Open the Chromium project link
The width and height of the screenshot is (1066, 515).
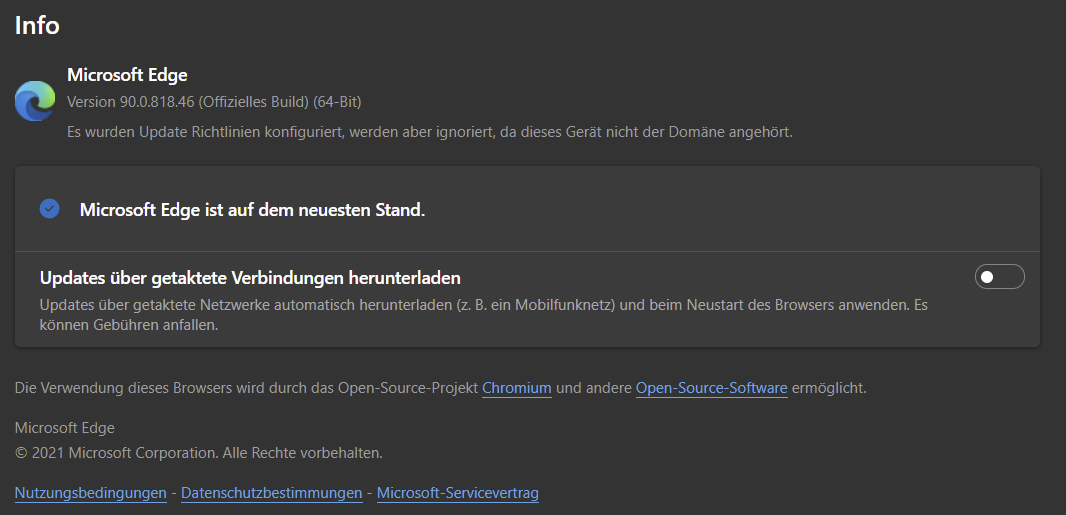point(516,387)
